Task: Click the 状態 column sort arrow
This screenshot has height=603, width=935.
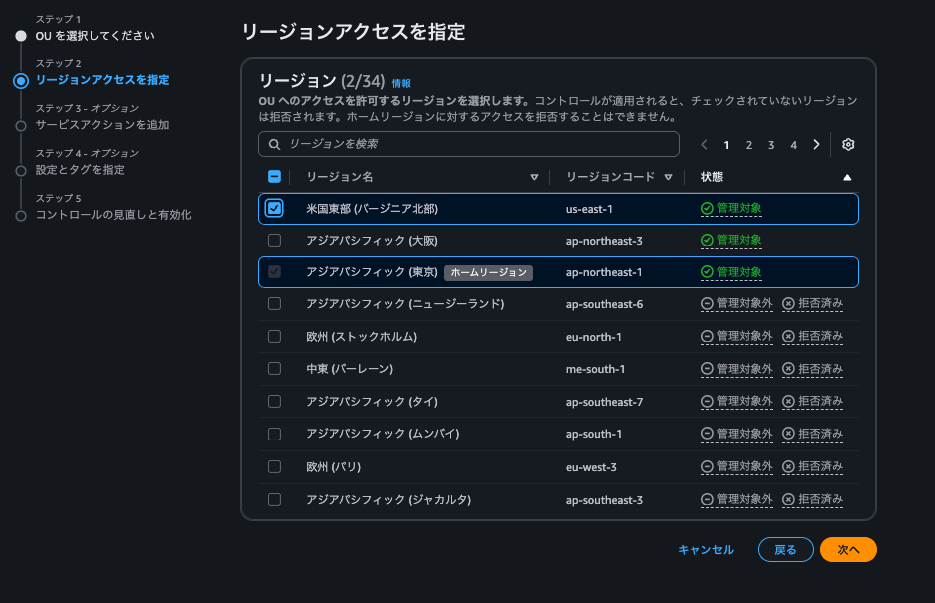Action: [847, 177]
